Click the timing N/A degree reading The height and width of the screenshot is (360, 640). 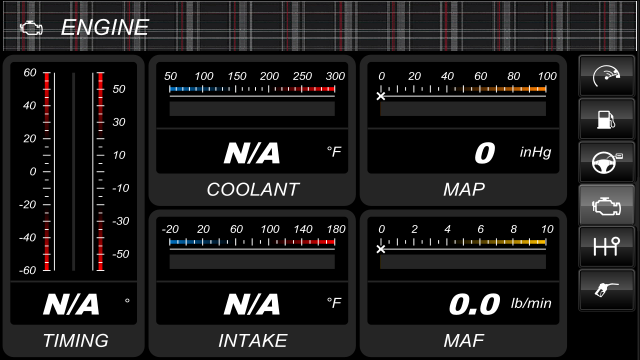pyautogui.click(x=71, y=304)
